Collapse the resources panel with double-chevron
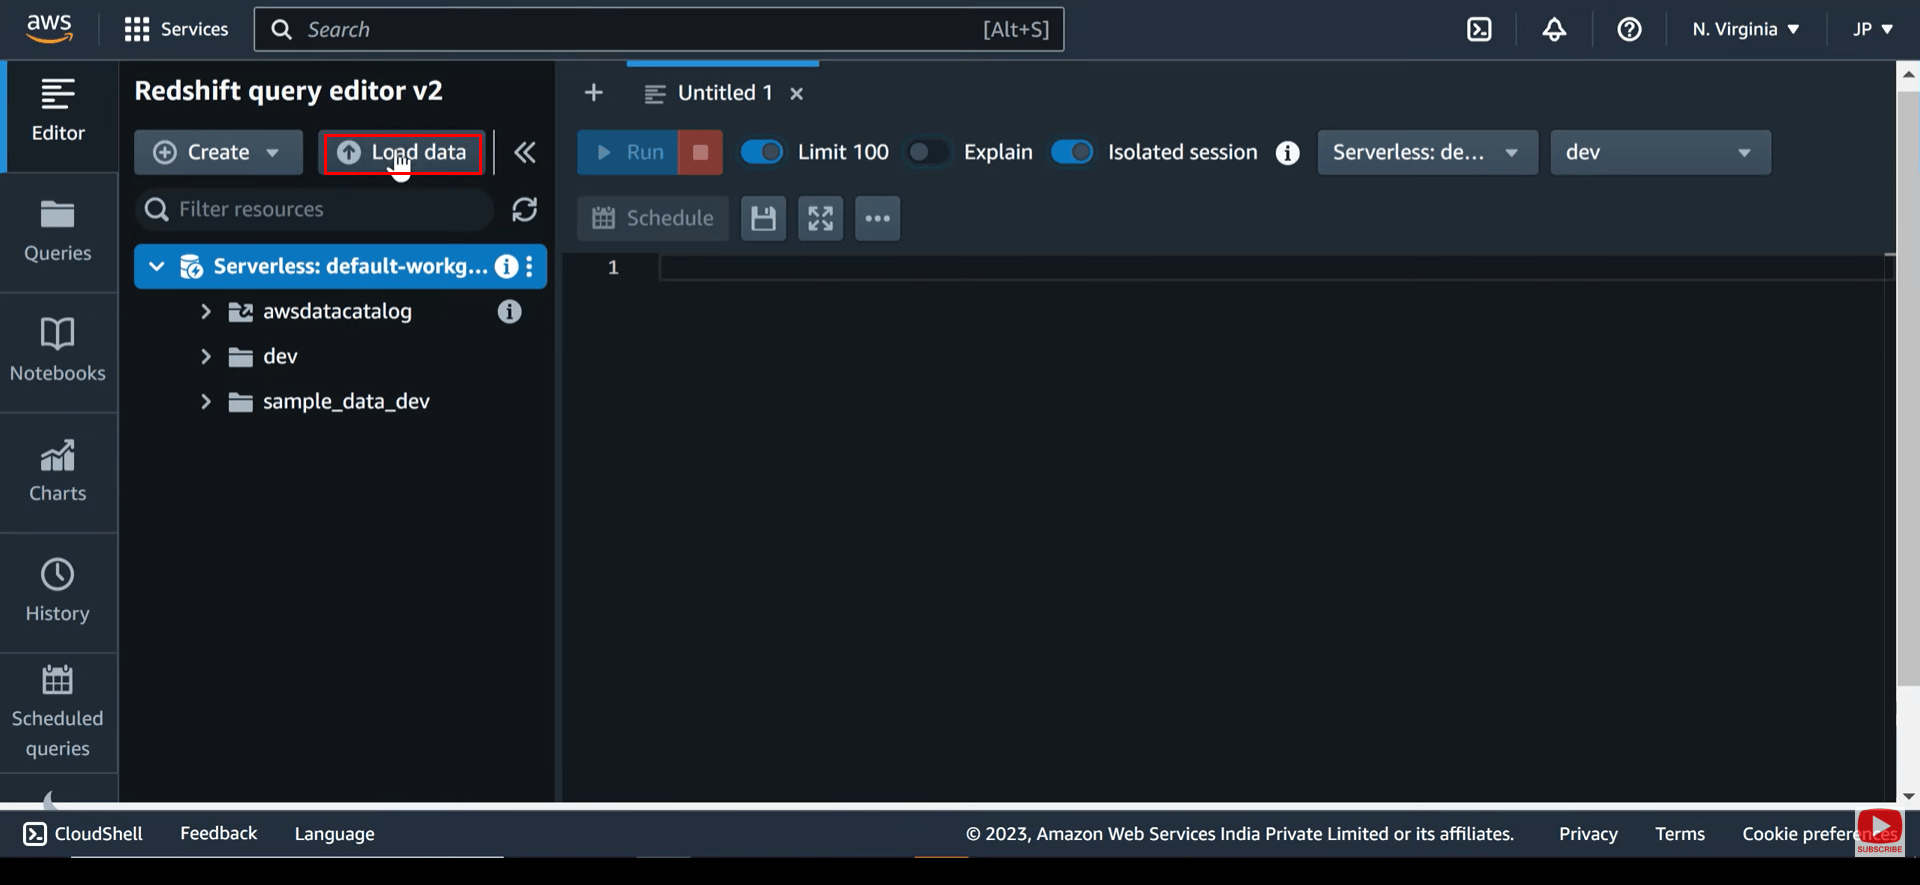 (525, 152)
